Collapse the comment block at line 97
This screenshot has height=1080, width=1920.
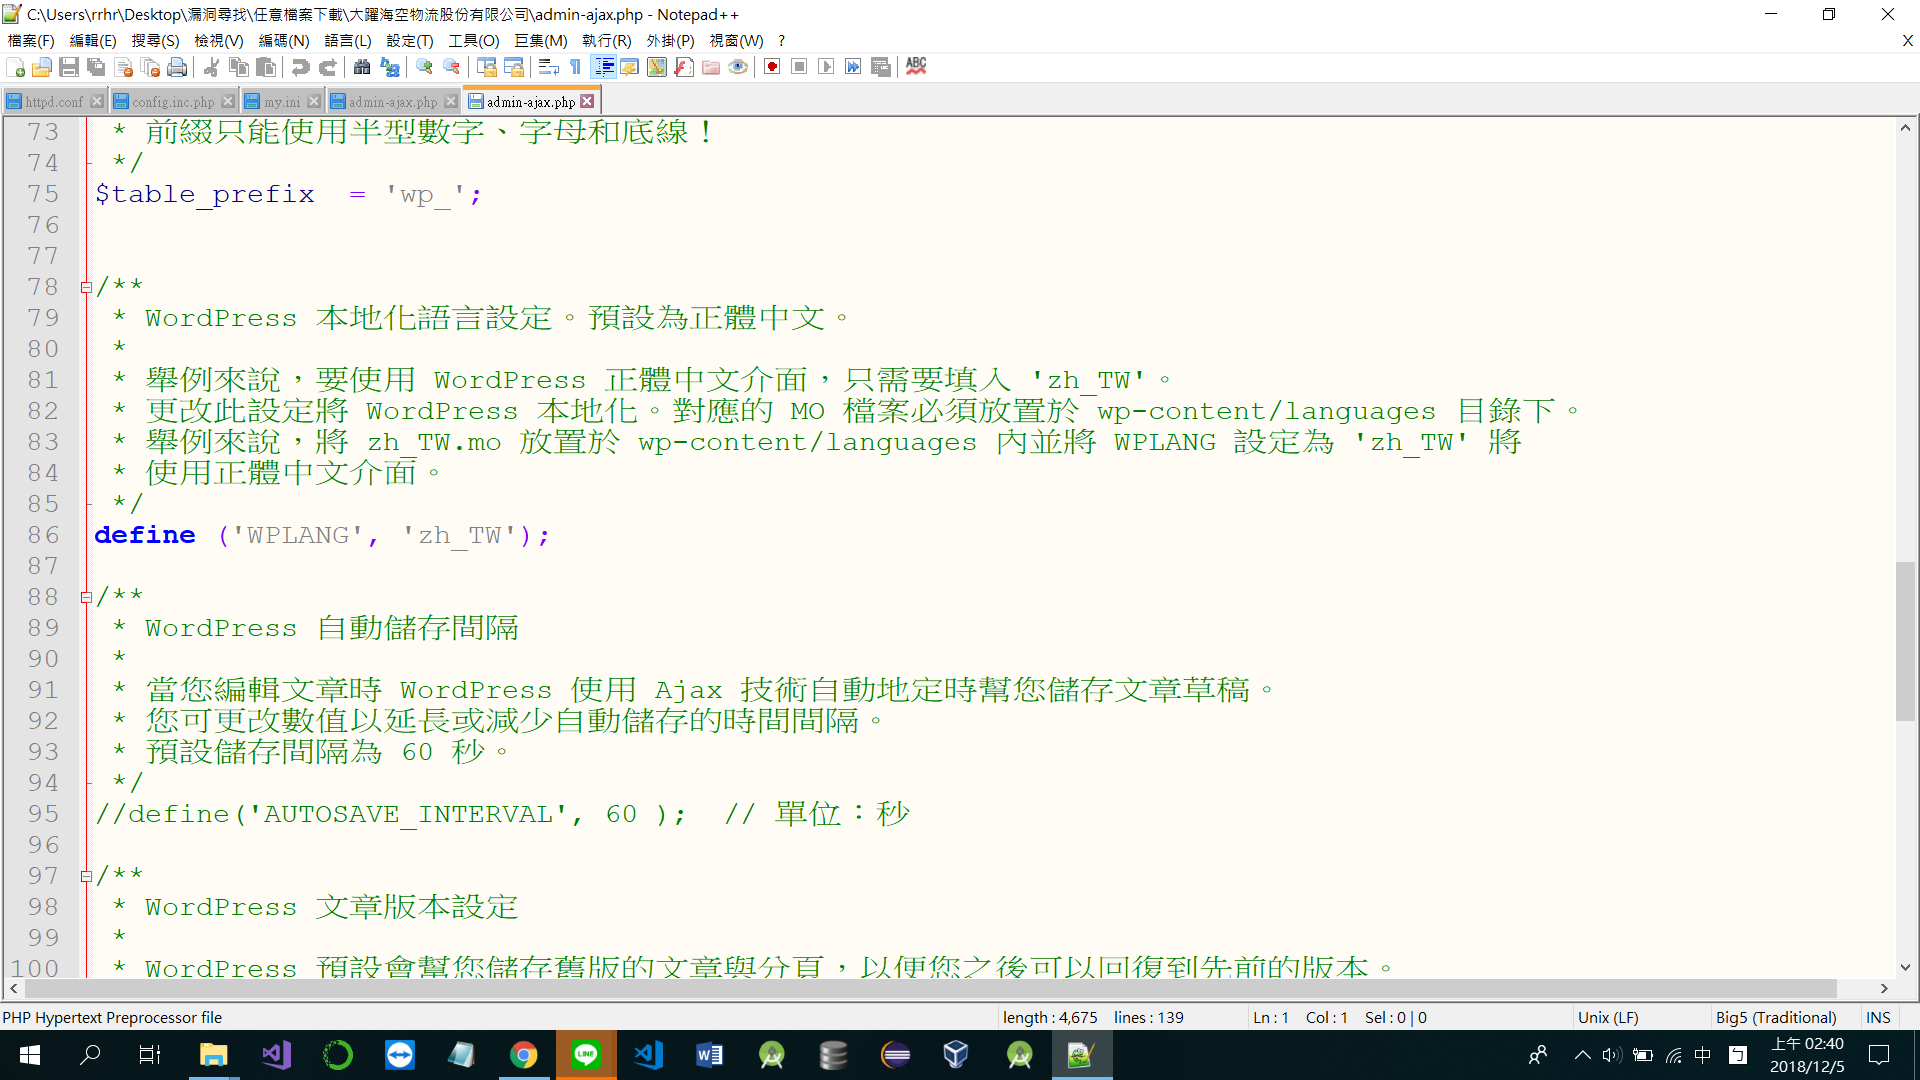click(x=86, y=876)
